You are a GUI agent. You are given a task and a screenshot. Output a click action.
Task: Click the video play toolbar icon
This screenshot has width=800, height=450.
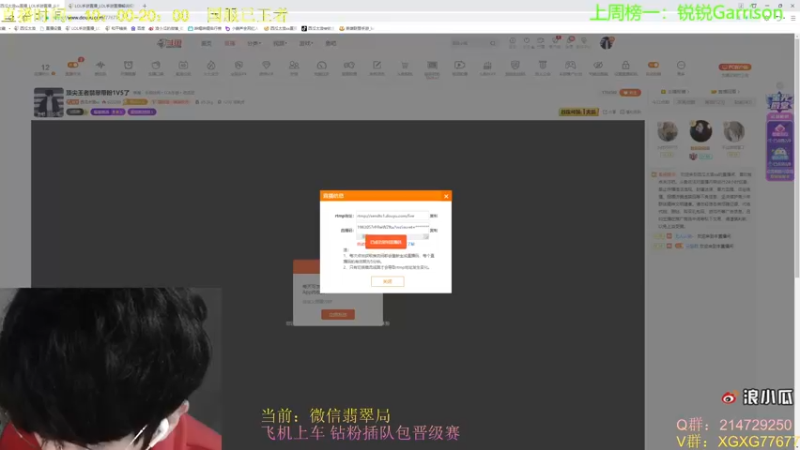pyautogui.click(x=460, y=65)
